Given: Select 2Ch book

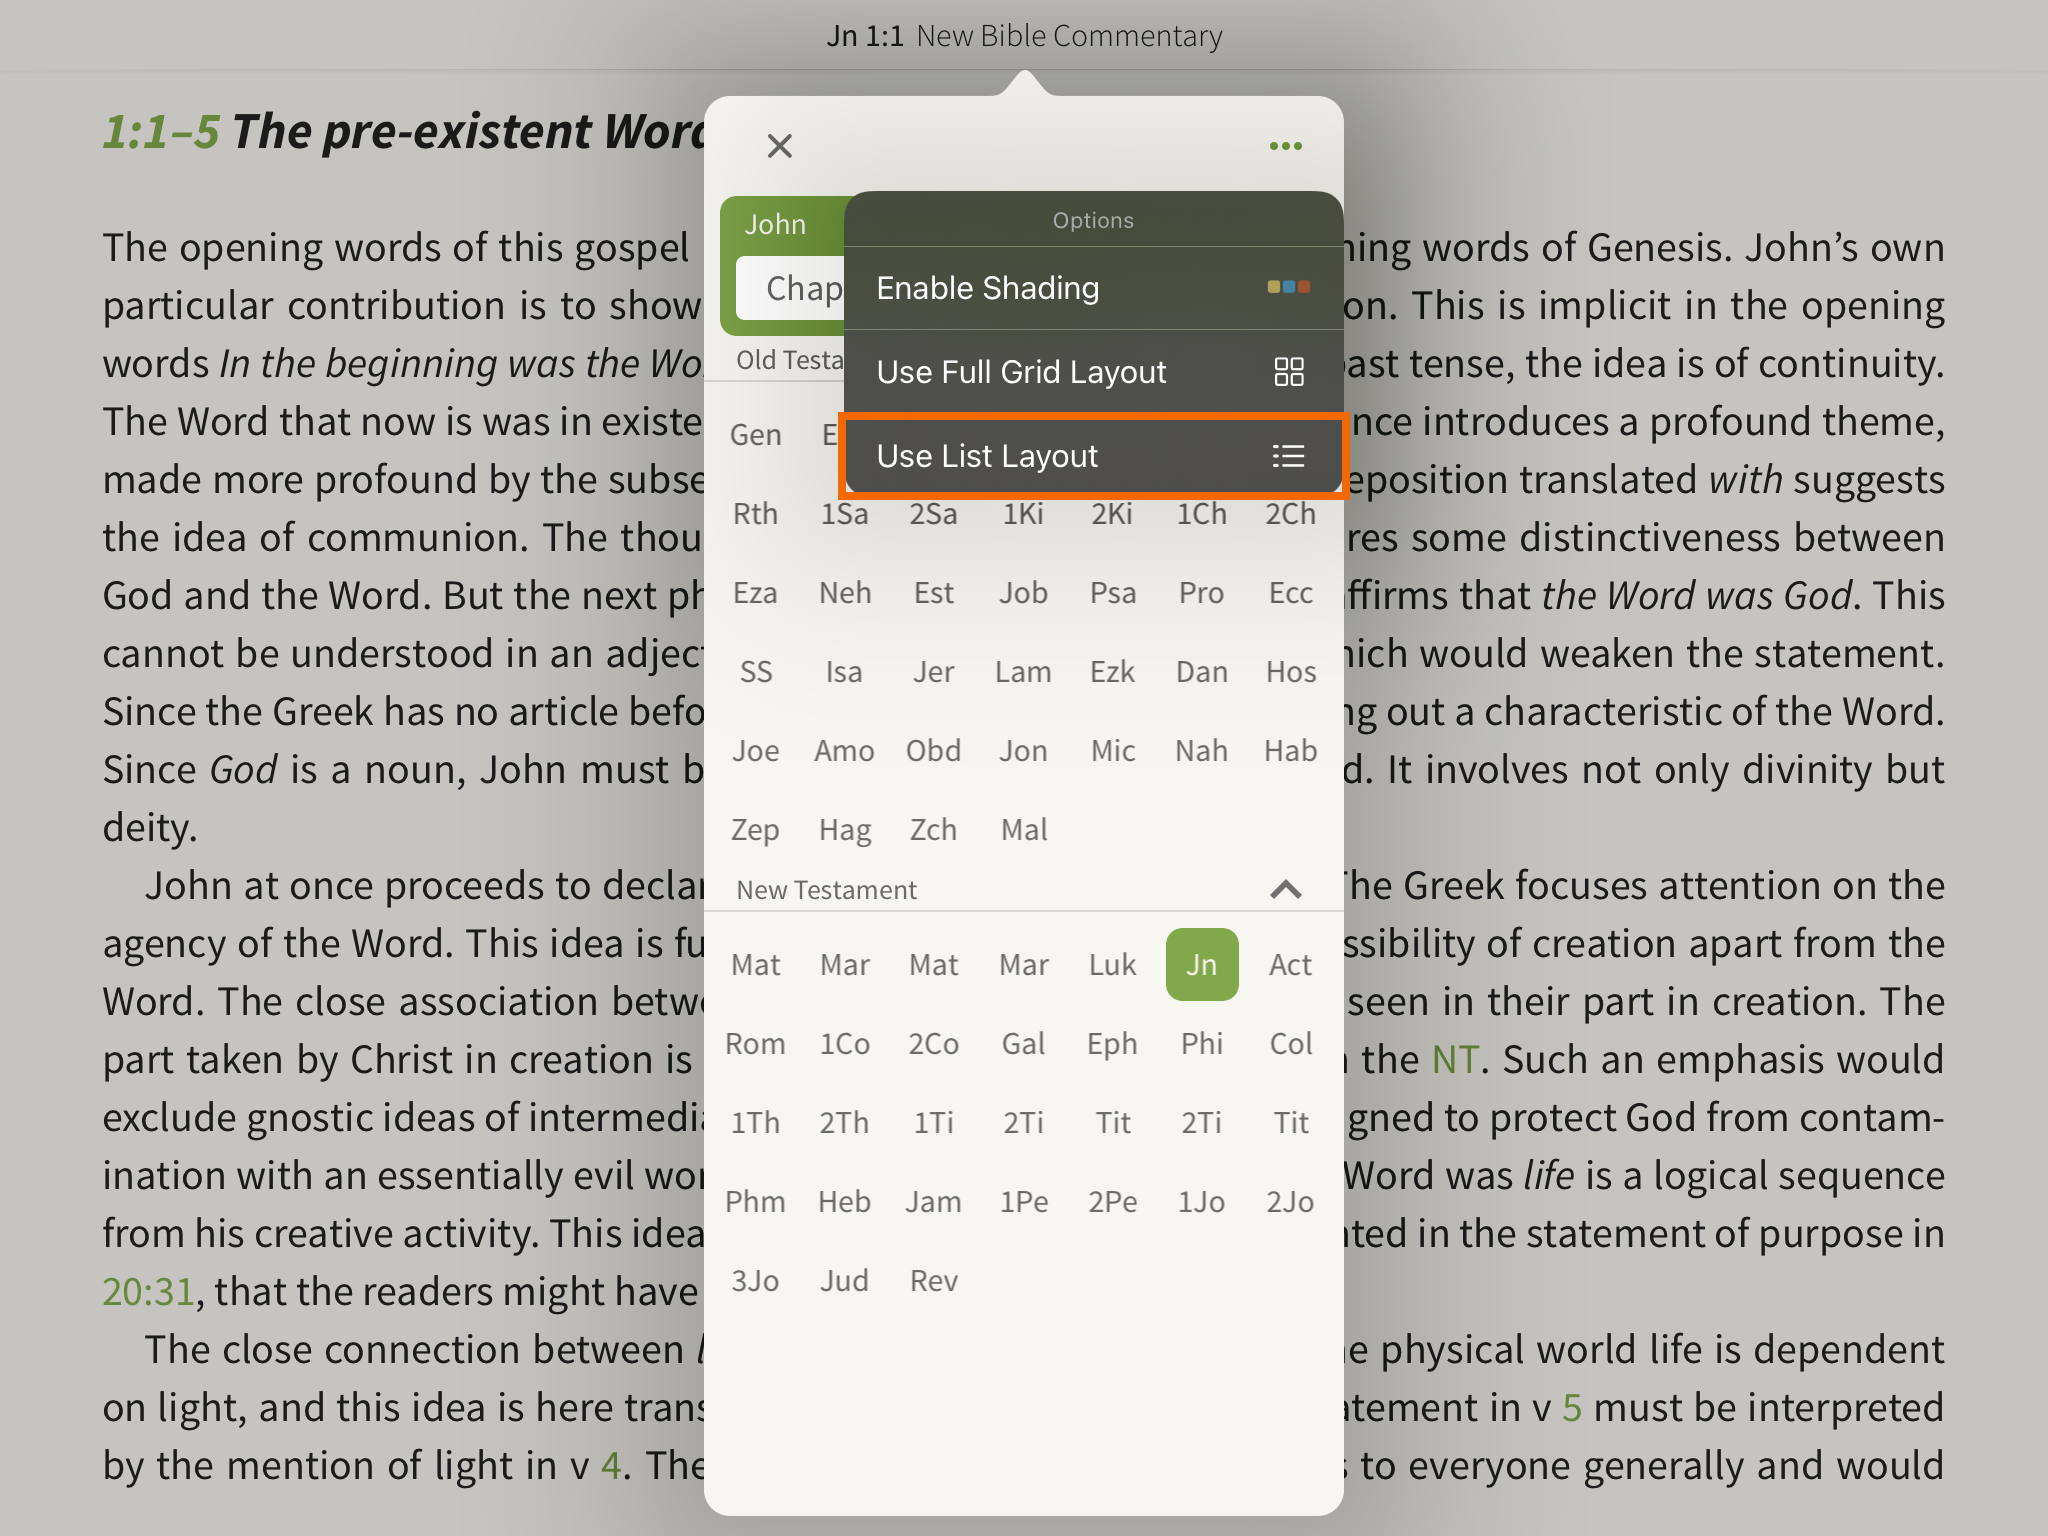Looking at the screenshot, I should point(1291,514).
